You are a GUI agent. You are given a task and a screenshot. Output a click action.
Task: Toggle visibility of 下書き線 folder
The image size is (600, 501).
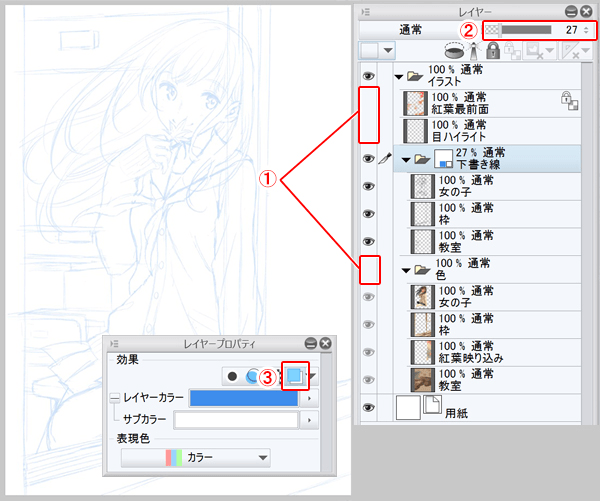click(368, 158)
